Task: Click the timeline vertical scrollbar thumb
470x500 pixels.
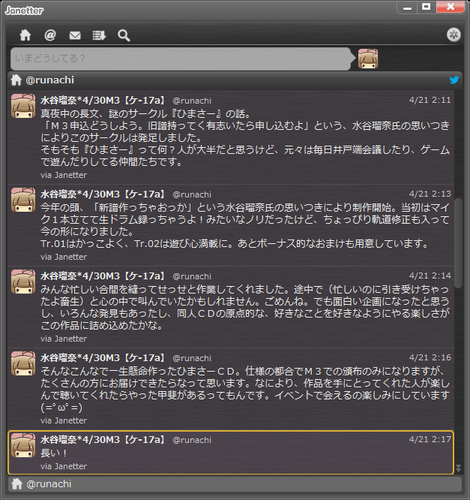Action: coord(459,243)
